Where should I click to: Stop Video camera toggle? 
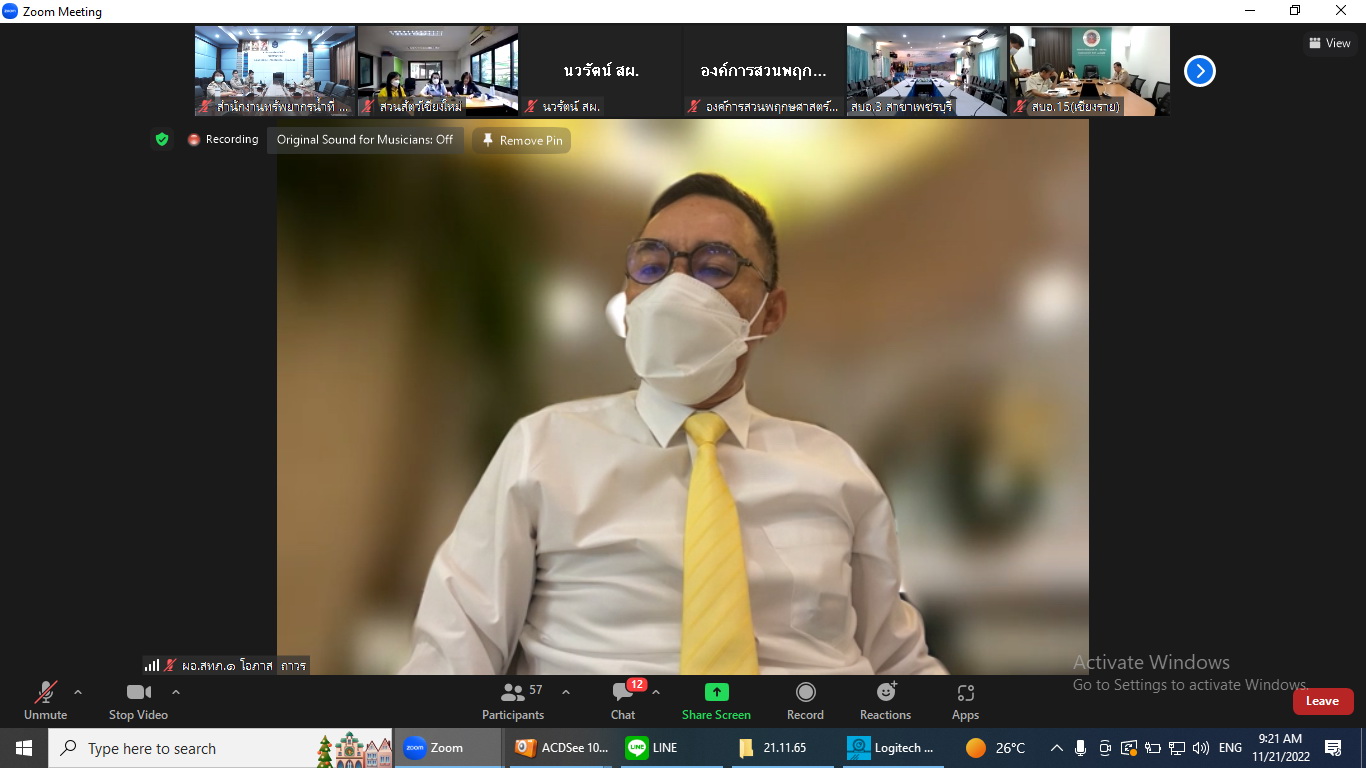click(x=138, y=701)
